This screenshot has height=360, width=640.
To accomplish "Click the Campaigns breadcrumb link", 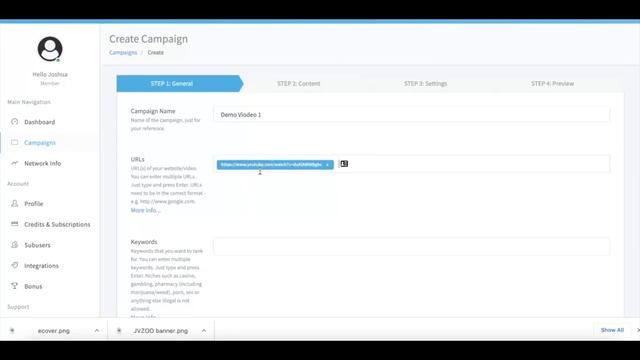I will (123, 53).
